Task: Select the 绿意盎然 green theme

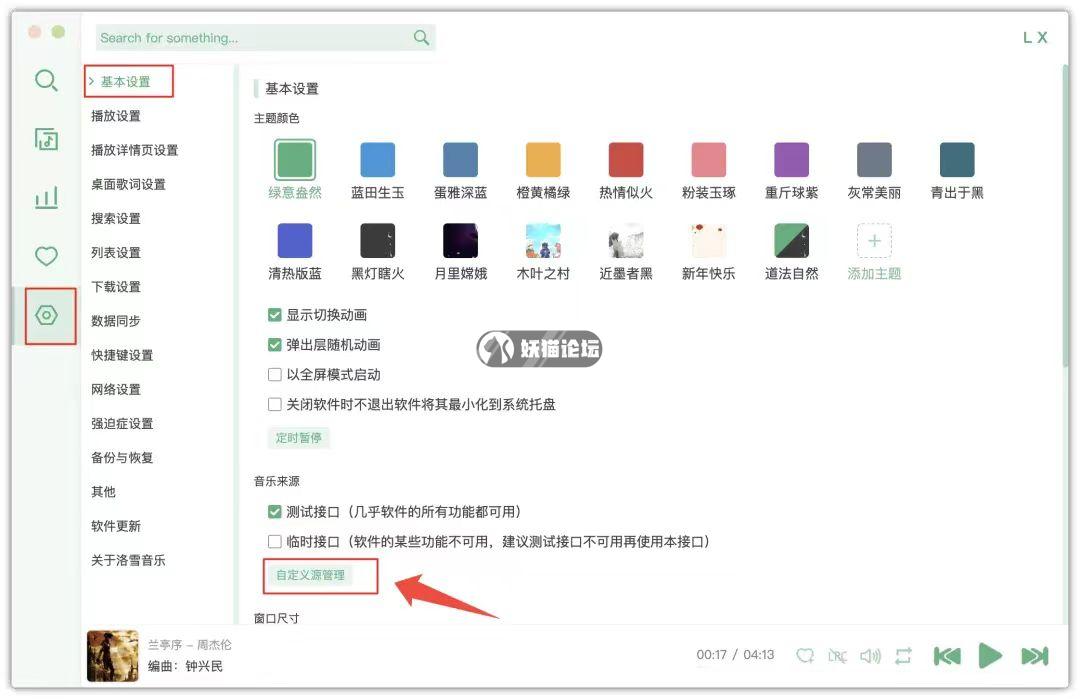Action: click(x=295, y=160)
